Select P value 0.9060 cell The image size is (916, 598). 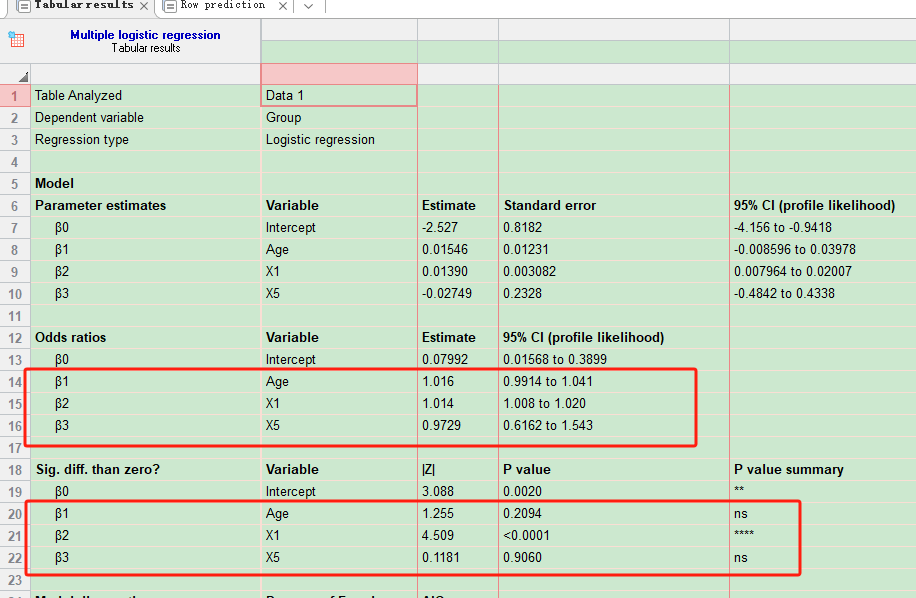point(613,558)
